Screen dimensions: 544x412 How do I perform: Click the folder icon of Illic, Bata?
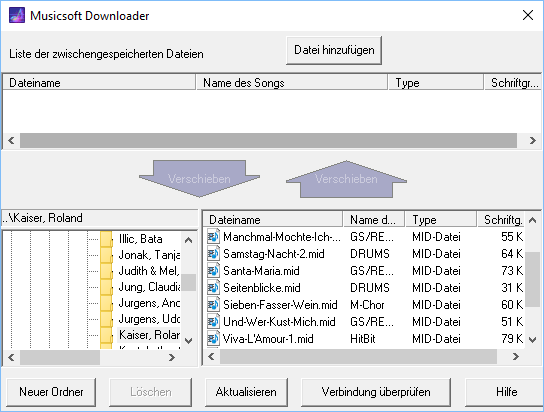point(107,239)
